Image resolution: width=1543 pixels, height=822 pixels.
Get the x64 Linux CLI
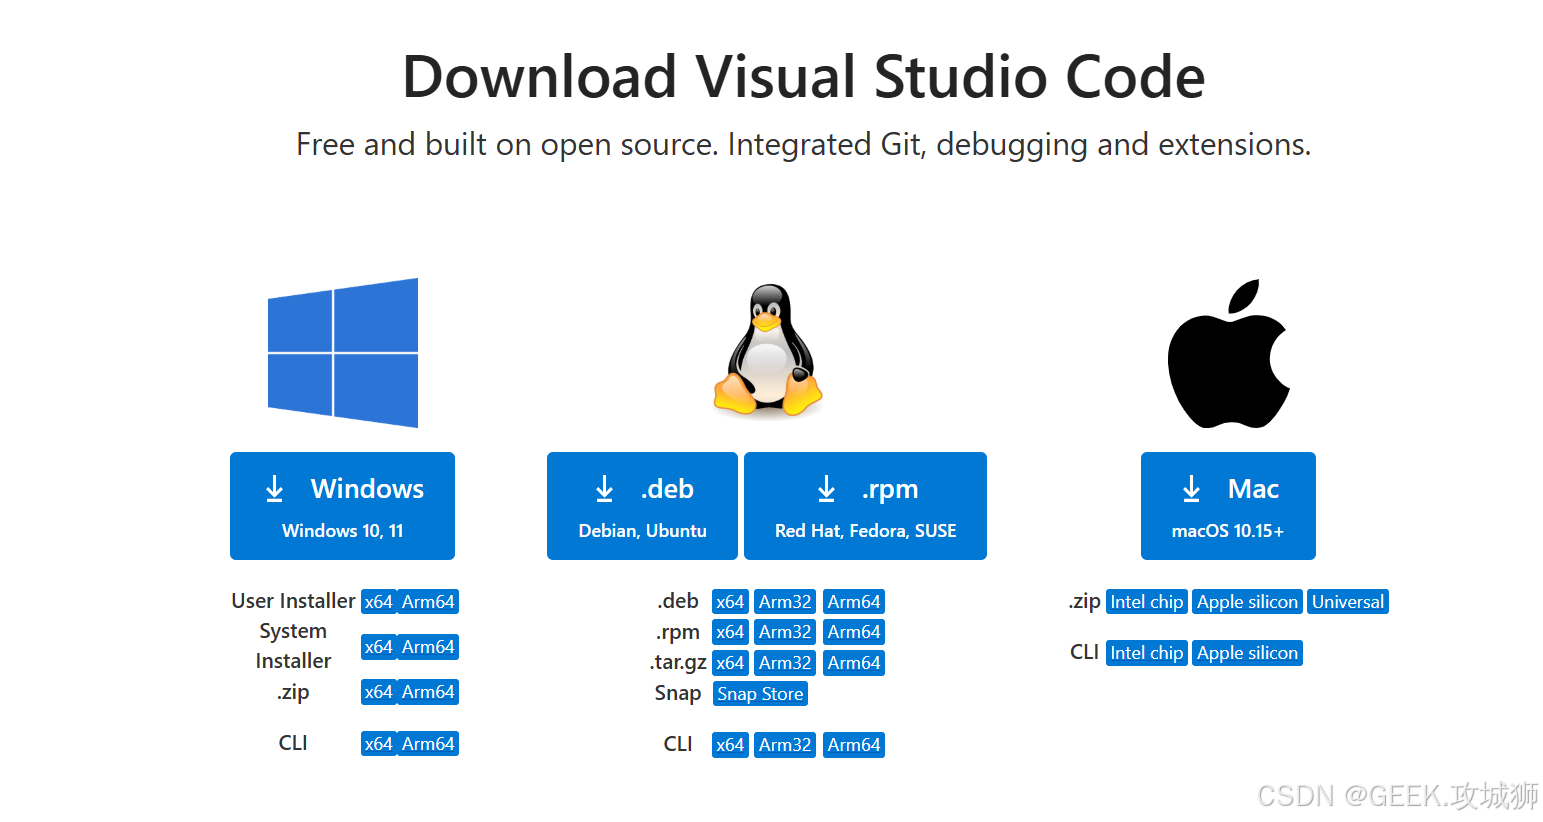coord(730,745)
